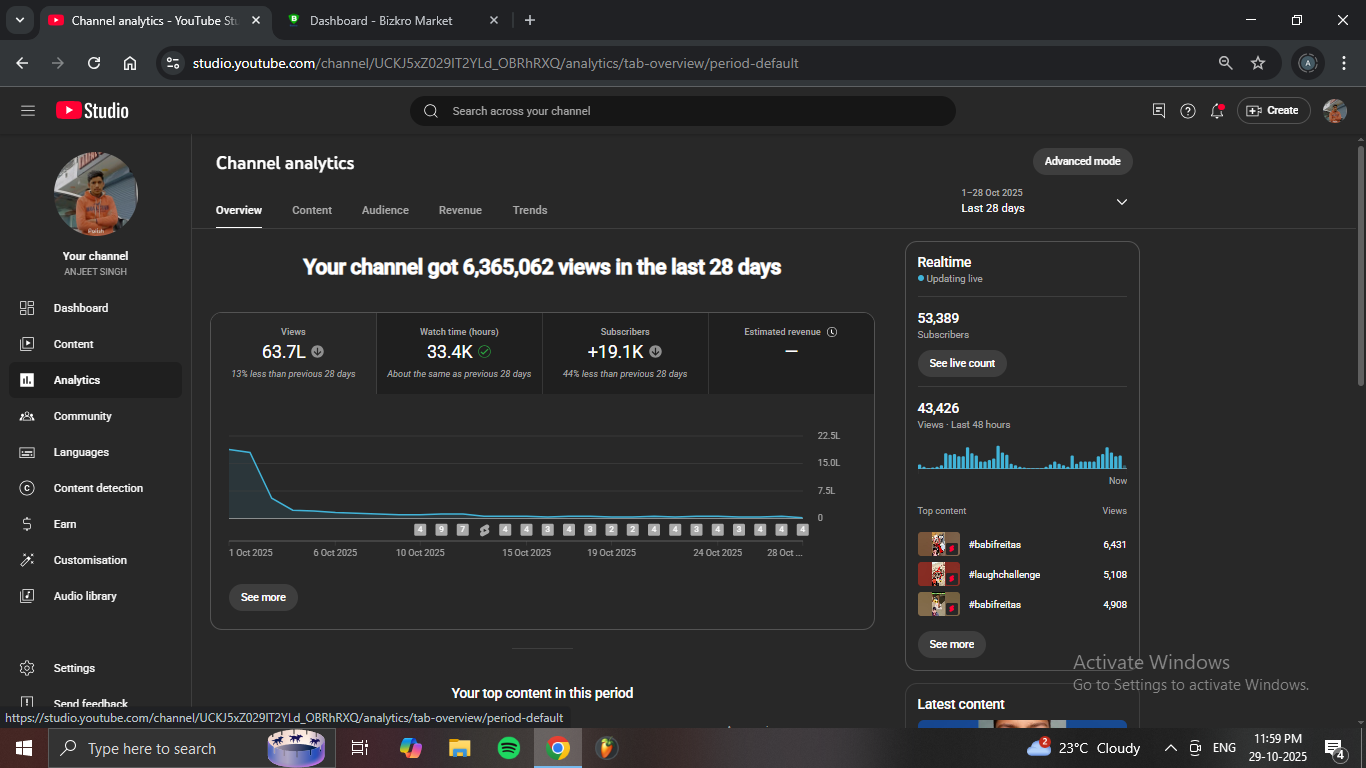Show hidden icons in system tray

click(x=1170, y=748)
